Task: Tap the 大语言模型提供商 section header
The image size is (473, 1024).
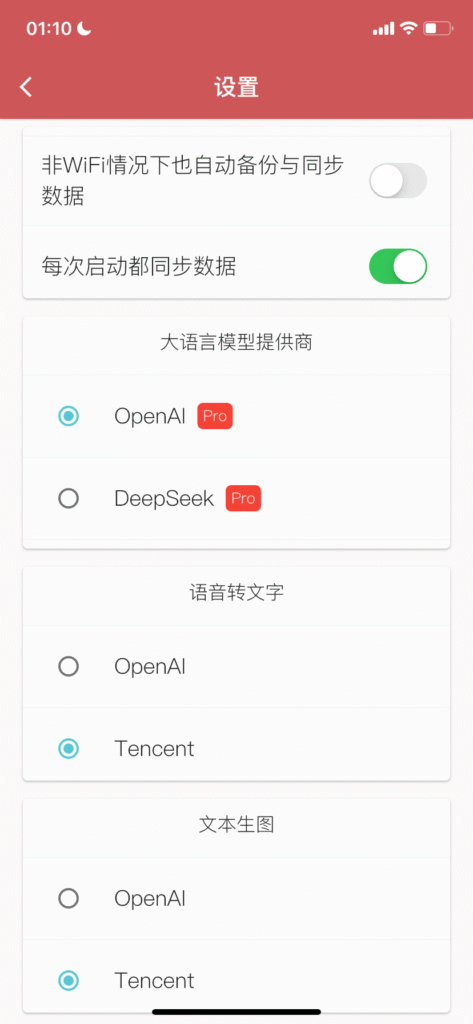Action: pyautogui.click(x=236, y=343)
